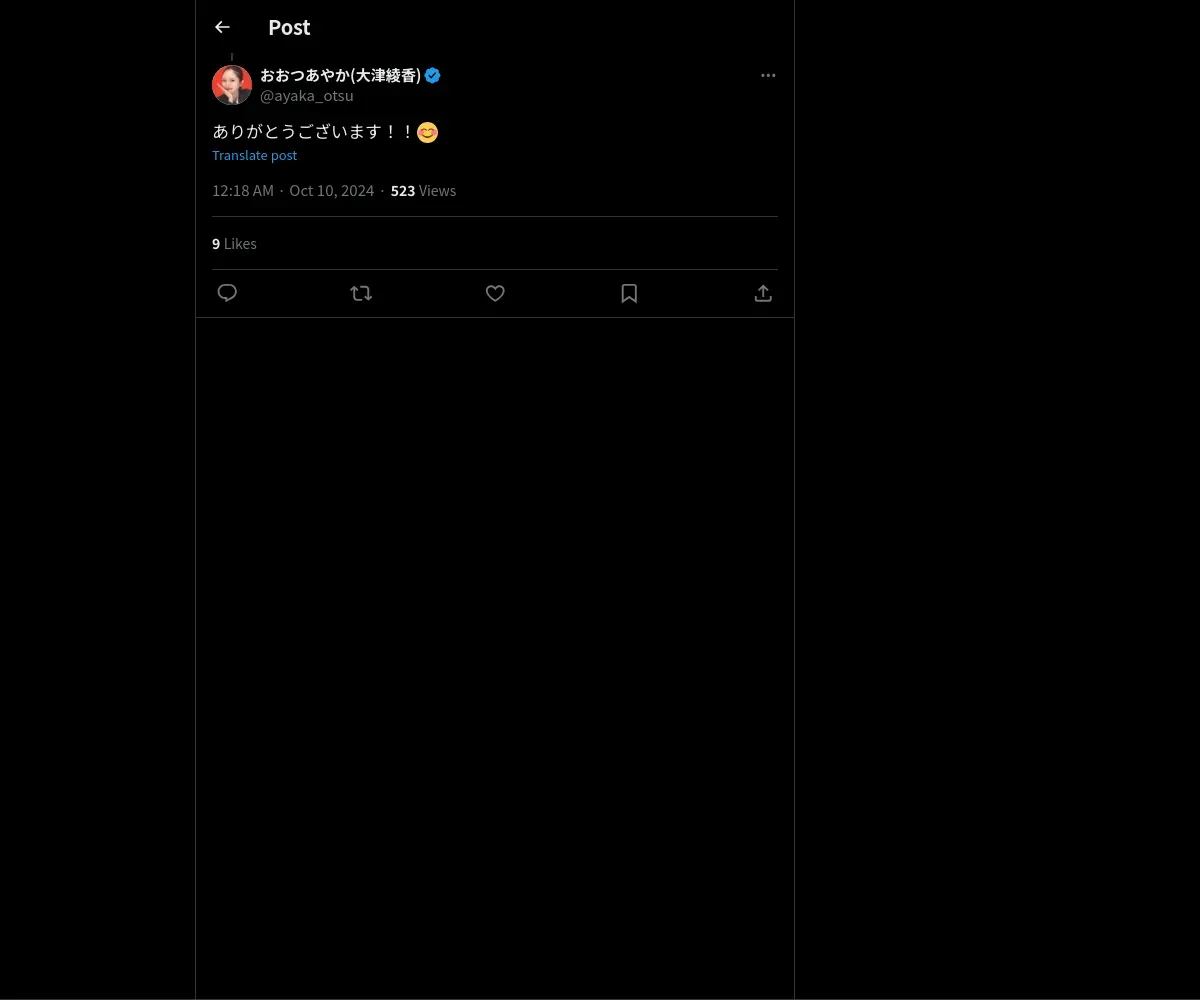The image size is (1200, 1000).
Task: Open the share post options
Action: [763, 293]
